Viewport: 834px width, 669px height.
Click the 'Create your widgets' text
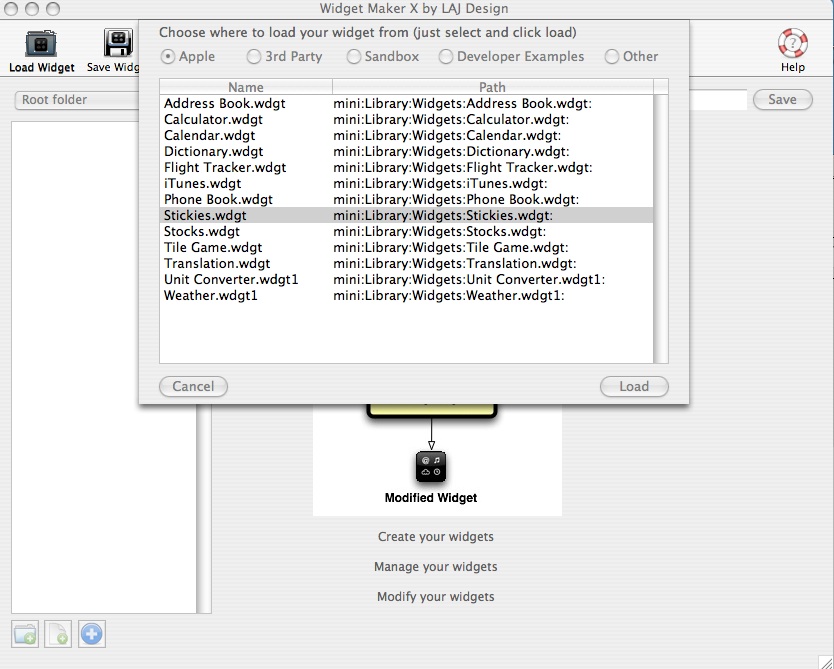(x=436, y=537)
